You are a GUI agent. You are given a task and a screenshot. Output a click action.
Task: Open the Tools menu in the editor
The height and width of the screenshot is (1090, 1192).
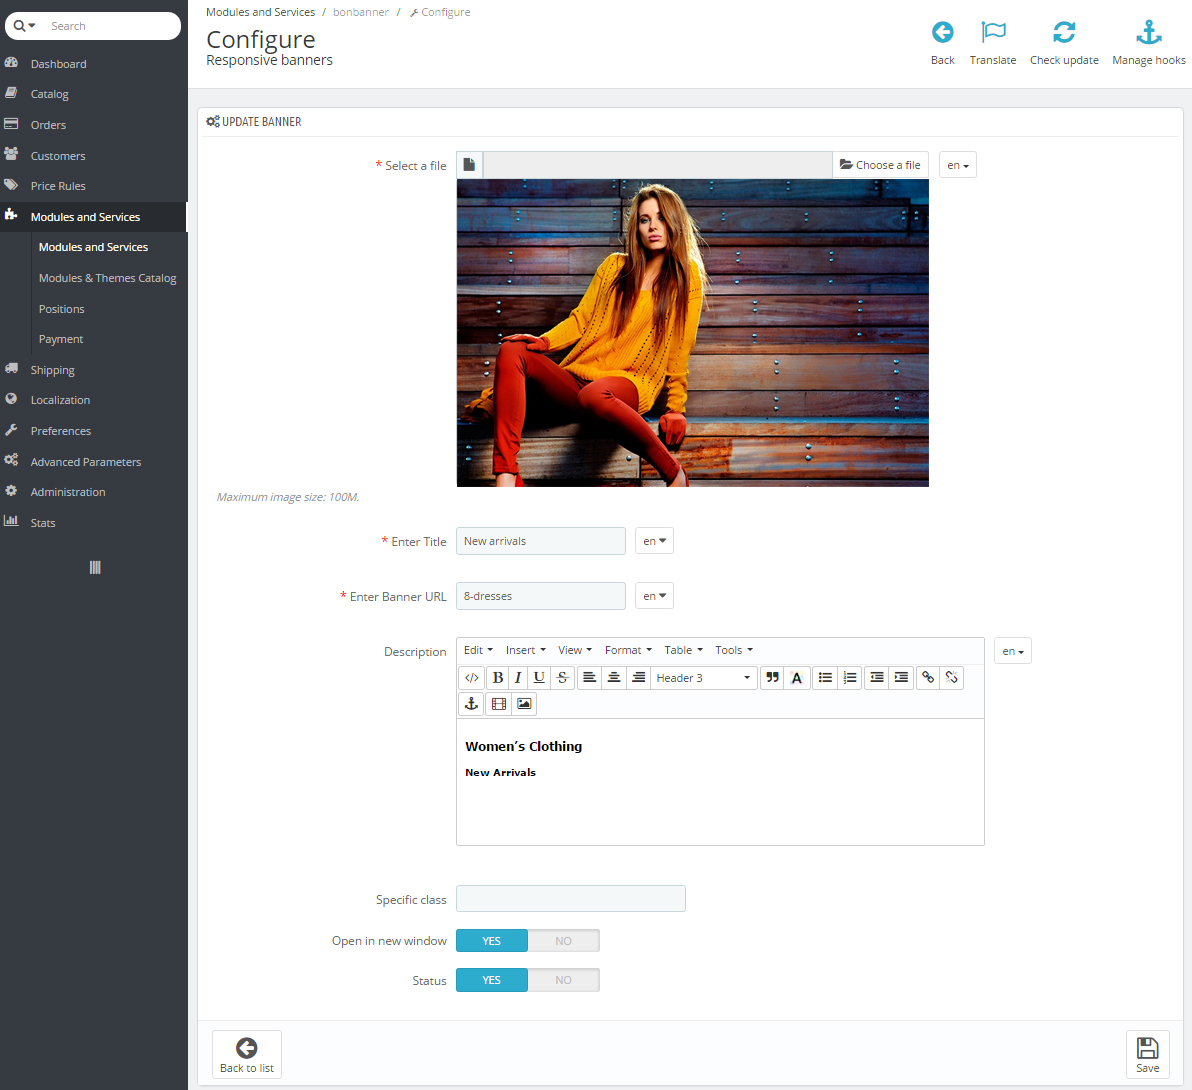[733, 649]
